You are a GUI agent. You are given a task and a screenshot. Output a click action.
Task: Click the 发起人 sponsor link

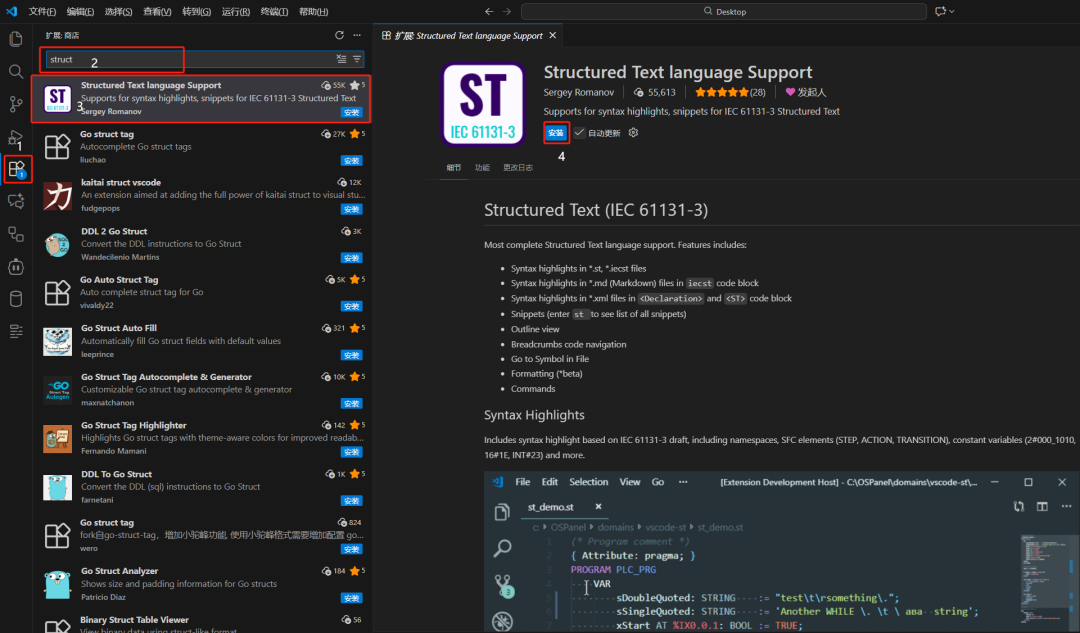pyautogui.click(x=805, y=92)
